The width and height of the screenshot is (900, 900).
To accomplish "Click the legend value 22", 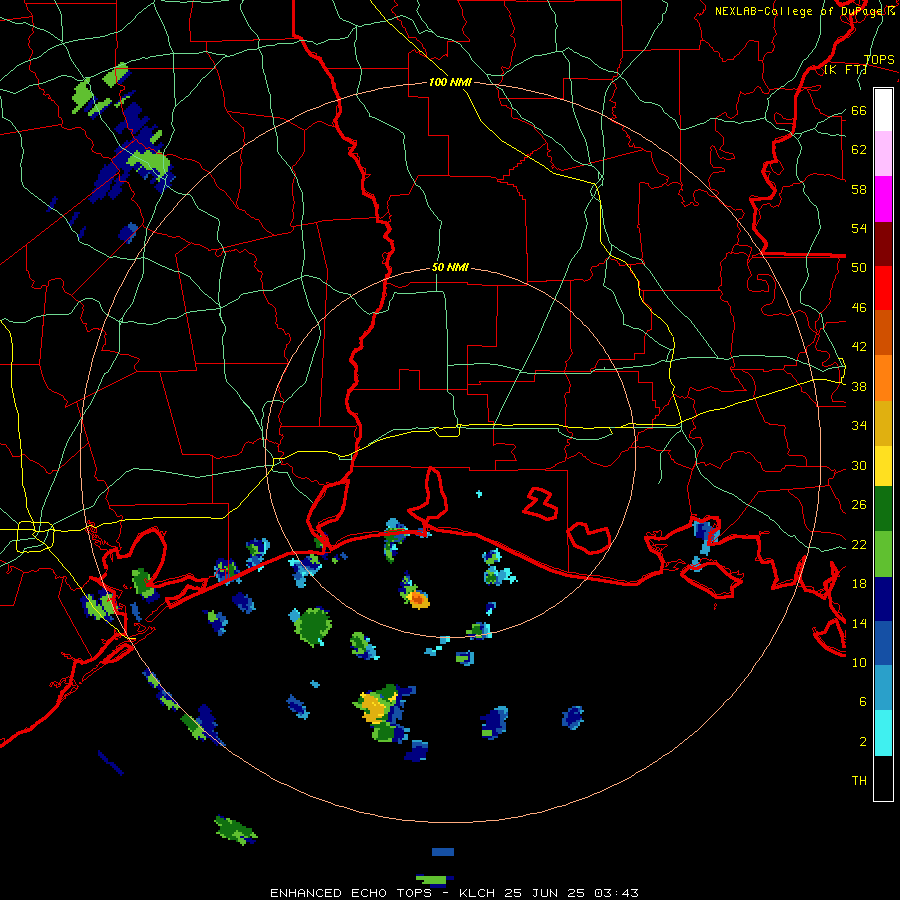I will tap(859, 545).
